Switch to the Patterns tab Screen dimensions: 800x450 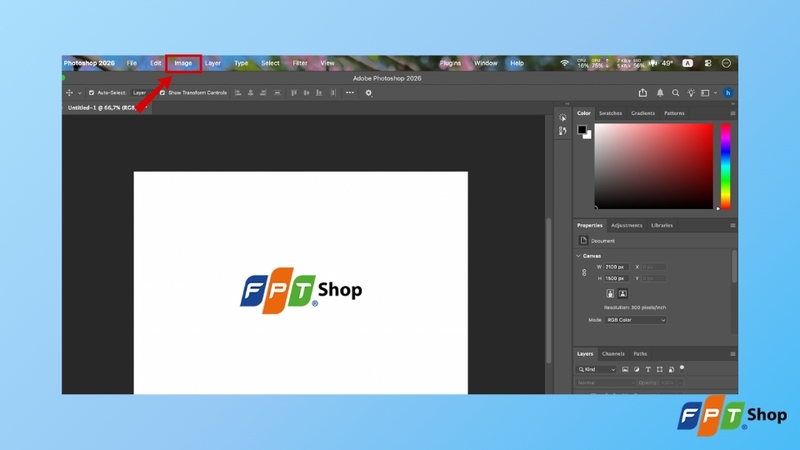pos(674,113)
